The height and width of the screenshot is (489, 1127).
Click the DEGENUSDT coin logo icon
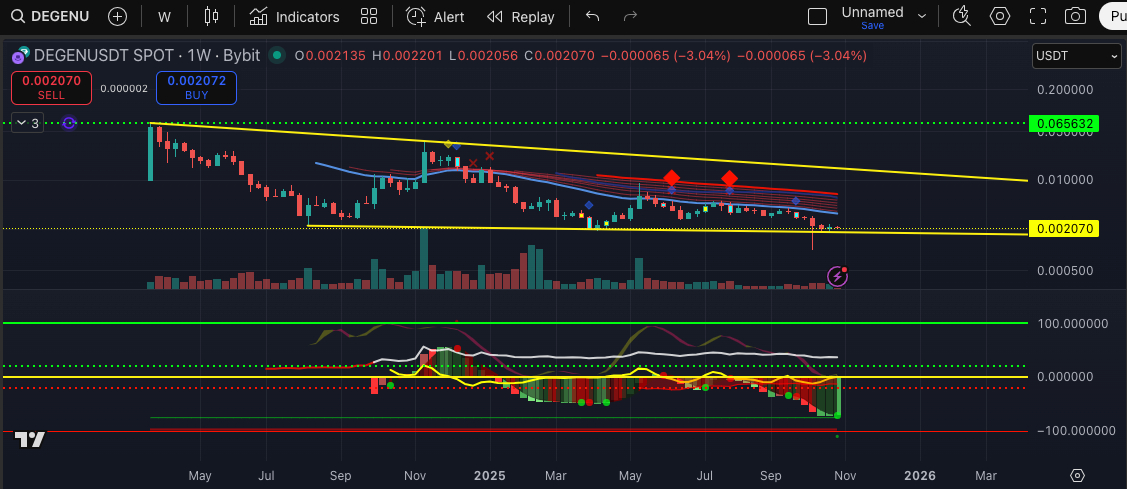[21, 55]
